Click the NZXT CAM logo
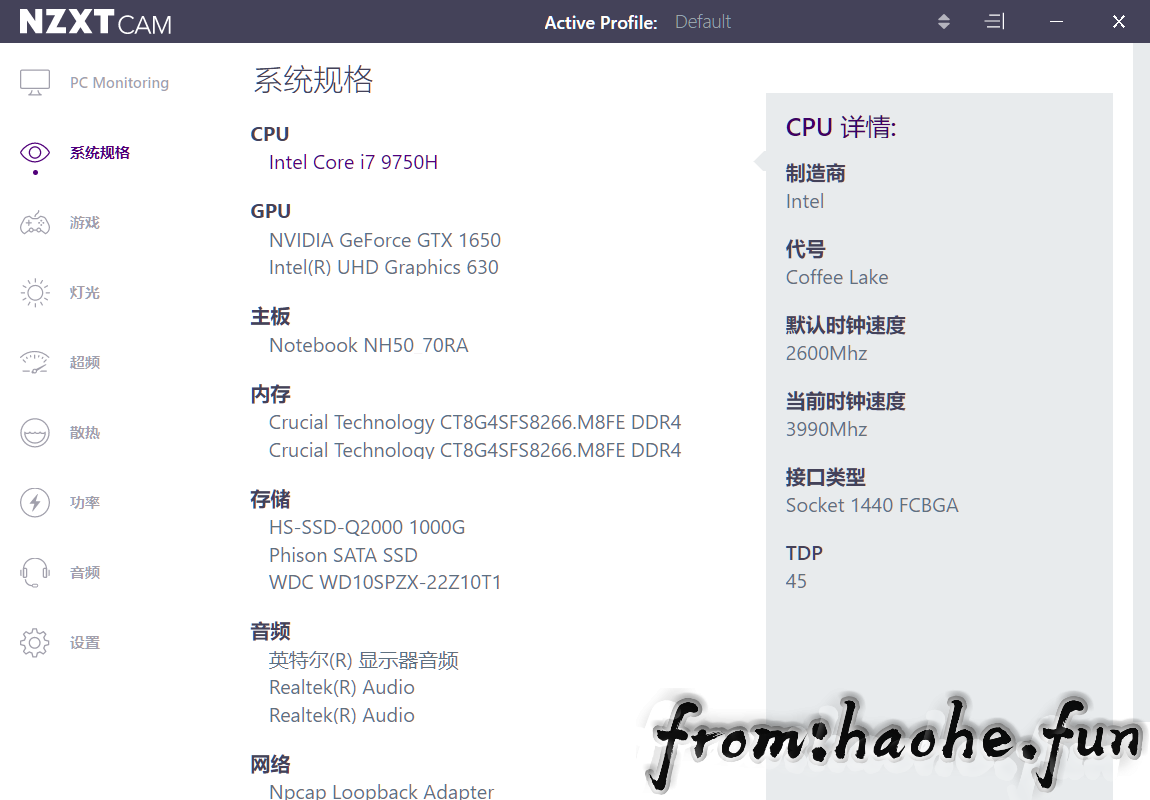 [95, 22]
